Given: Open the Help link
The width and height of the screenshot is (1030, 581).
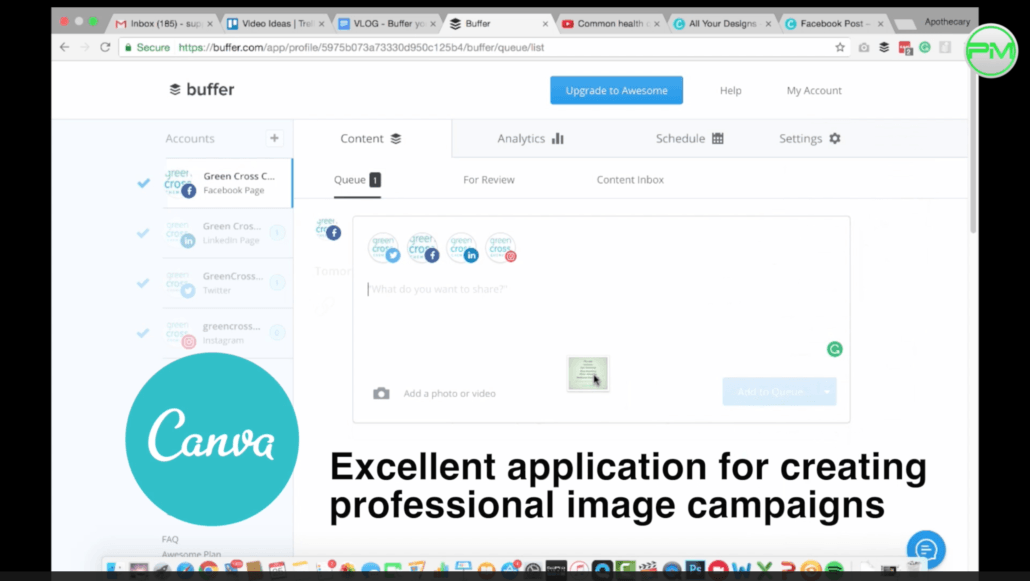Looking at the screenshot, I should (x=730, y=91).
